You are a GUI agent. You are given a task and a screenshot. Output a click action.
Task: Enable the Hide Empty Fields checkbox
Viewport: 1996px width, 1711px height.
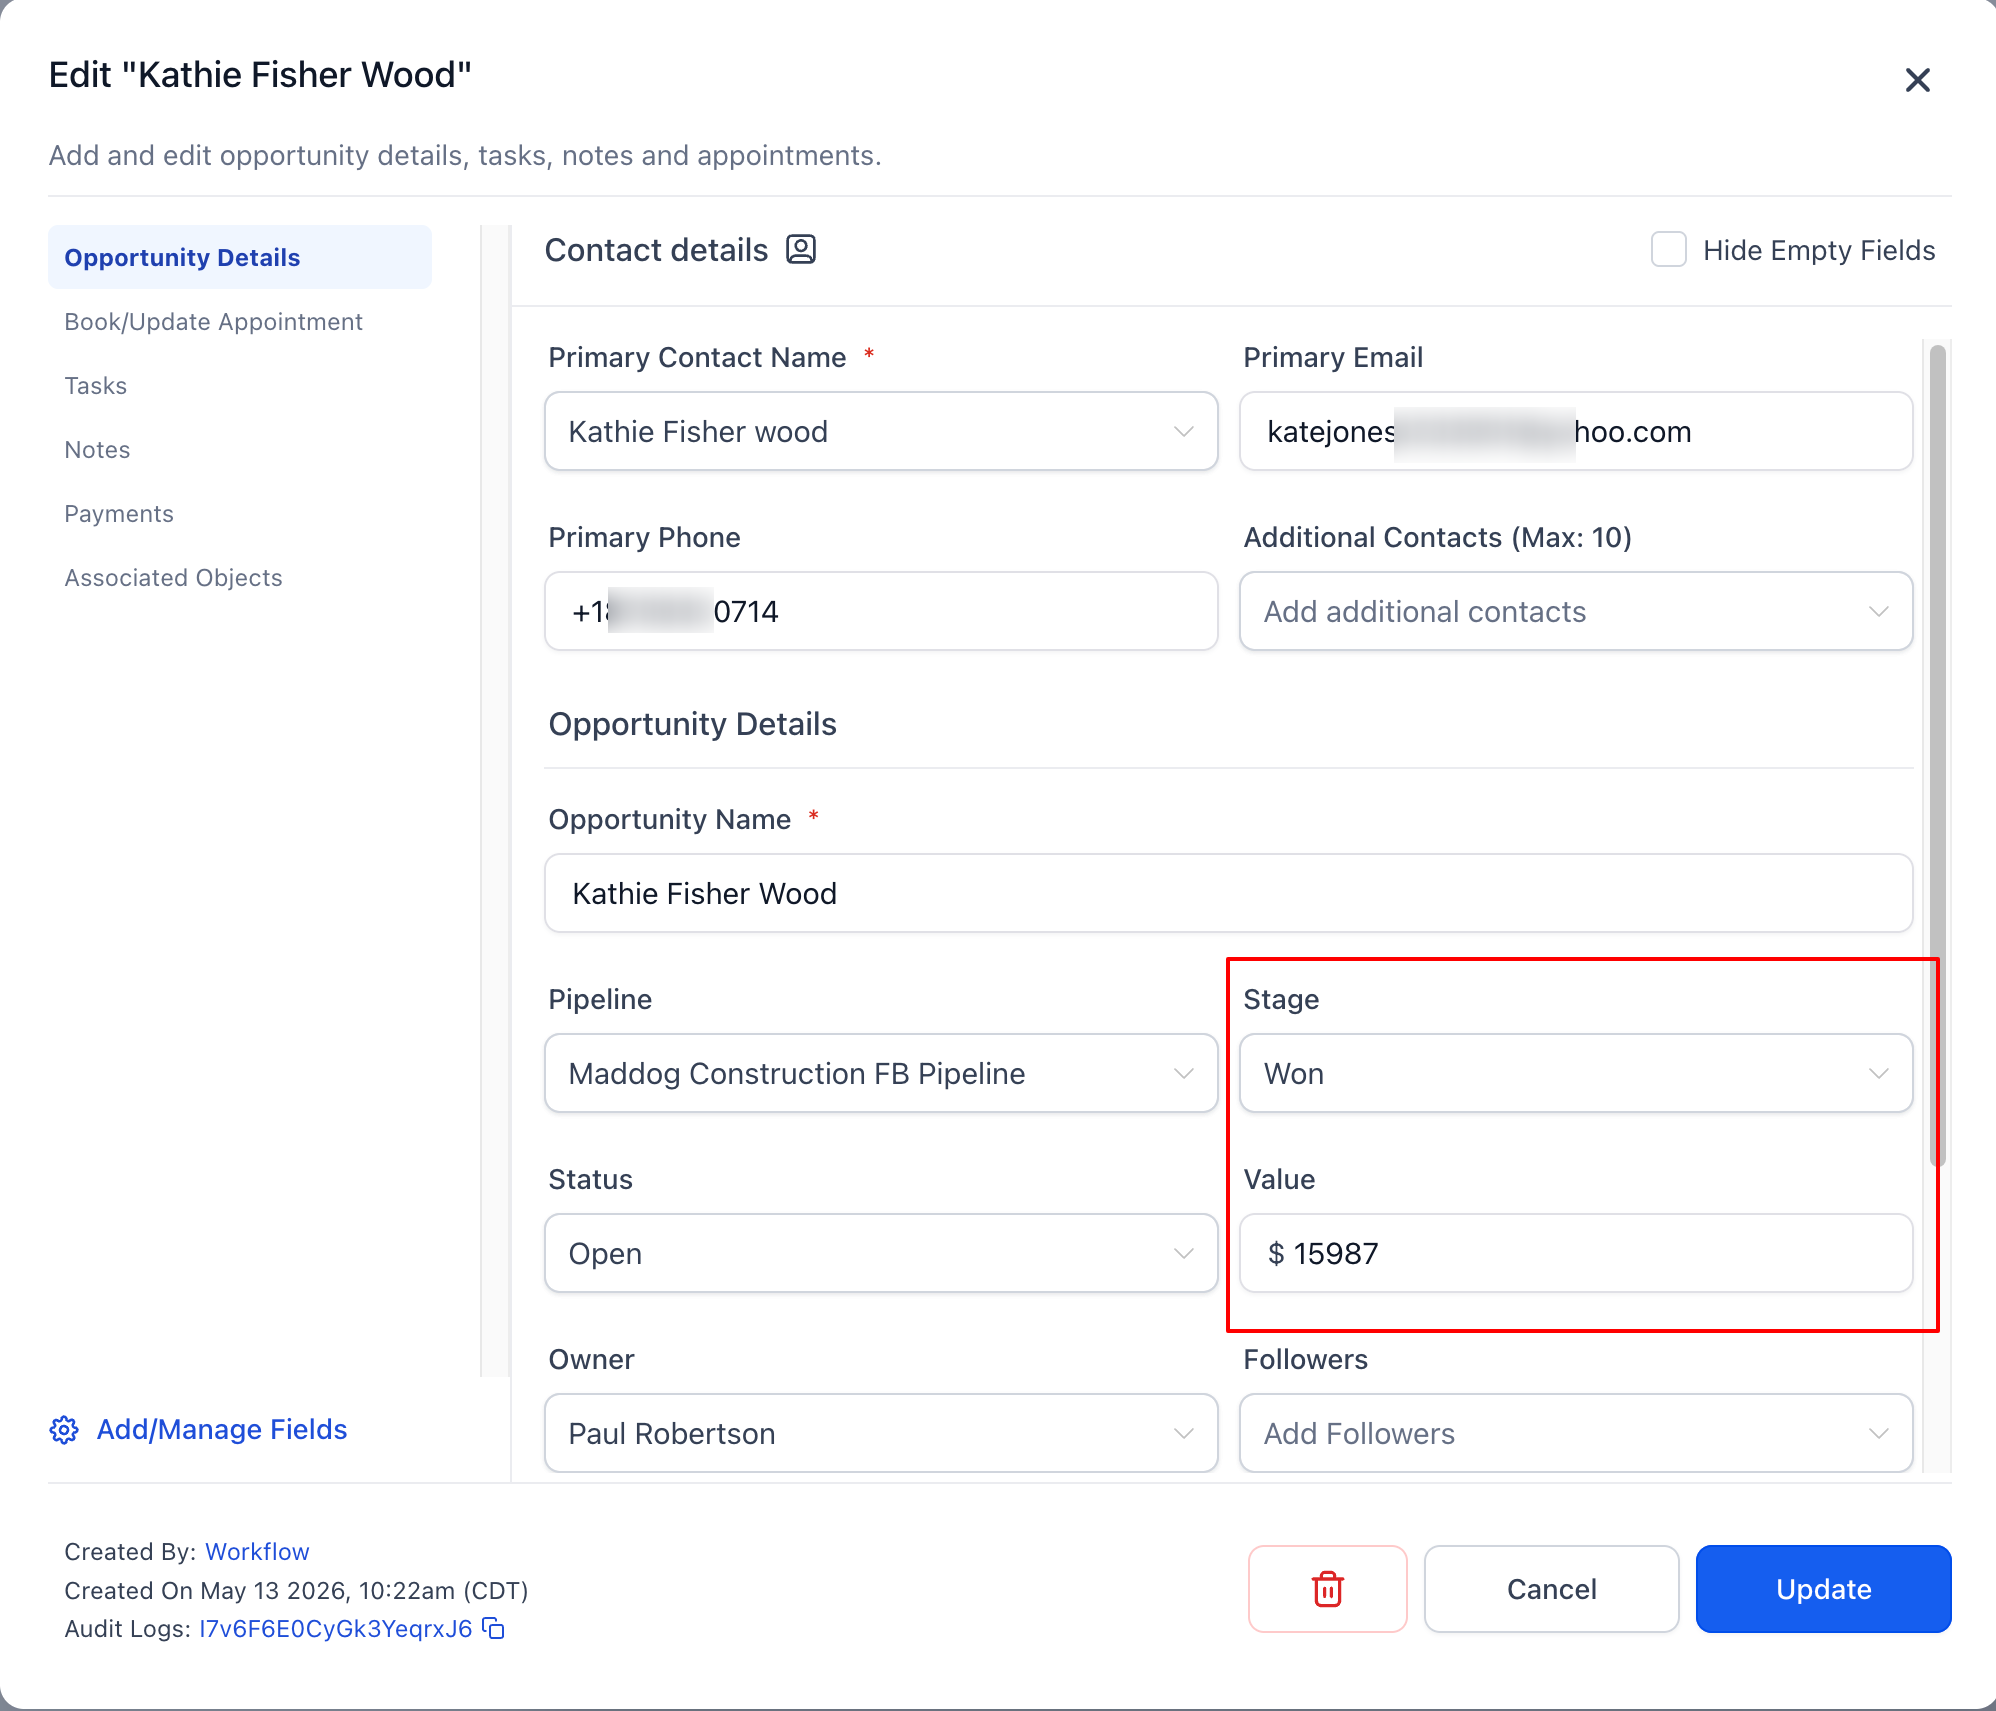[1668, 249]
